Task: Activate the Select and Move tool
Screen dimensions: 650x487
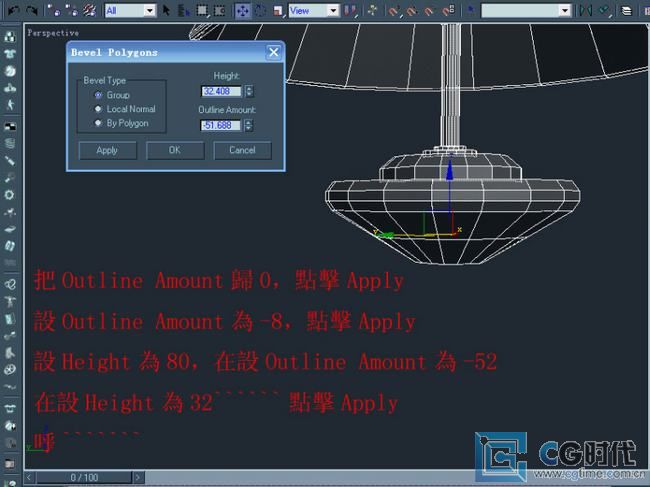Action: coord(243,11)
